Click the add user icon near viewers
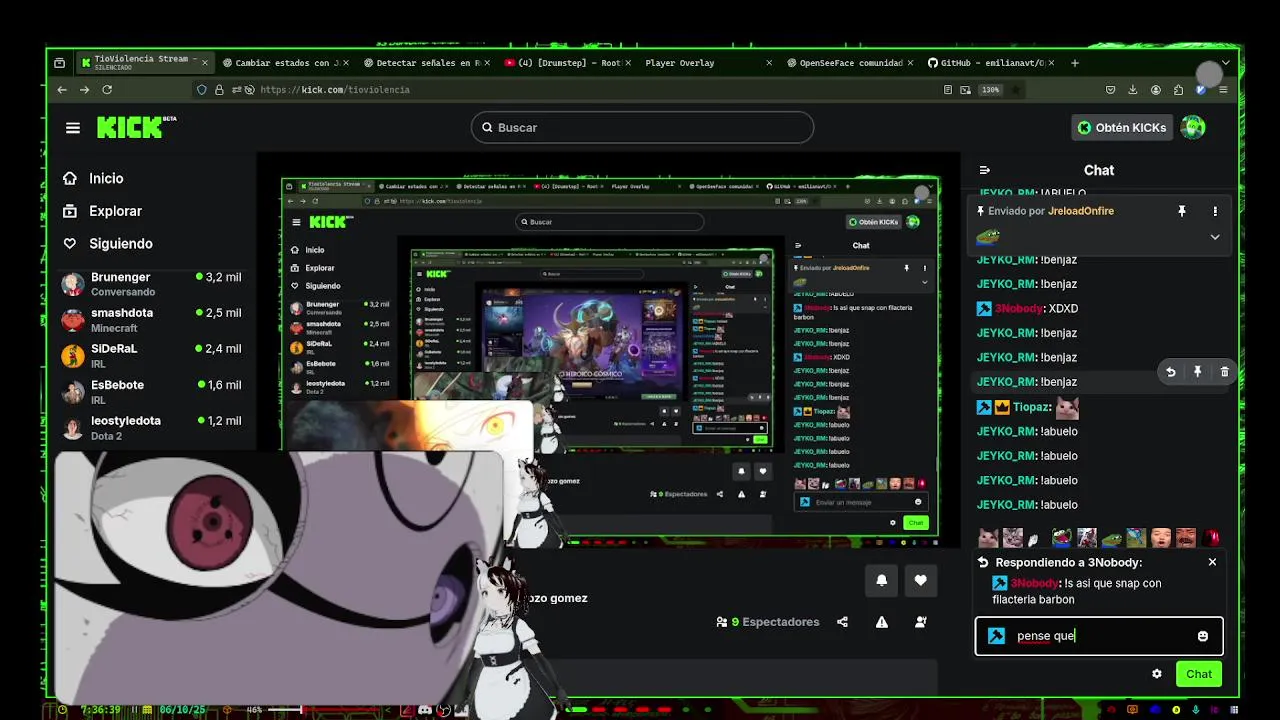1280x720 pixels. [x=920, y=622]
